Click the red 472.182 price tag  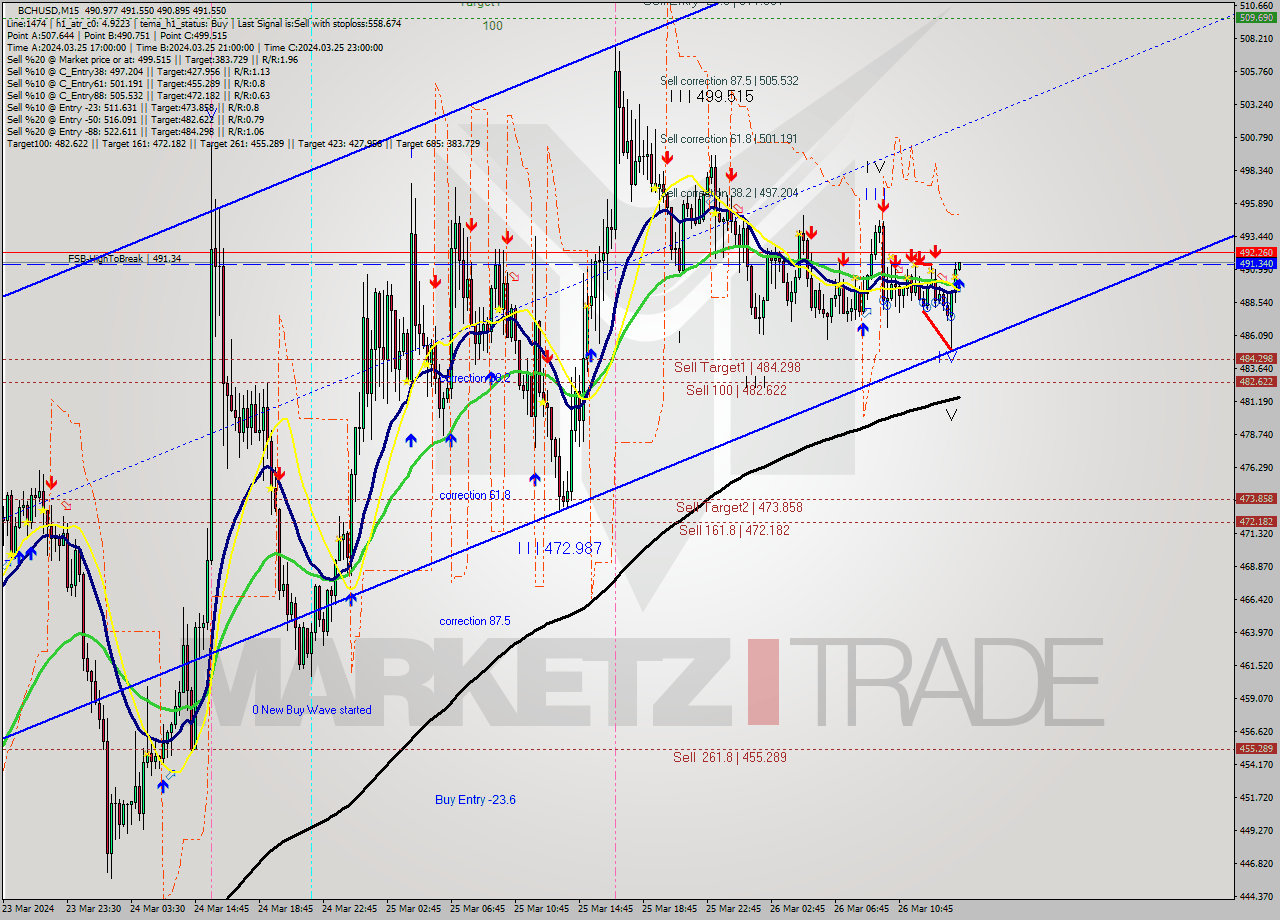click(x=1256, y=521)
